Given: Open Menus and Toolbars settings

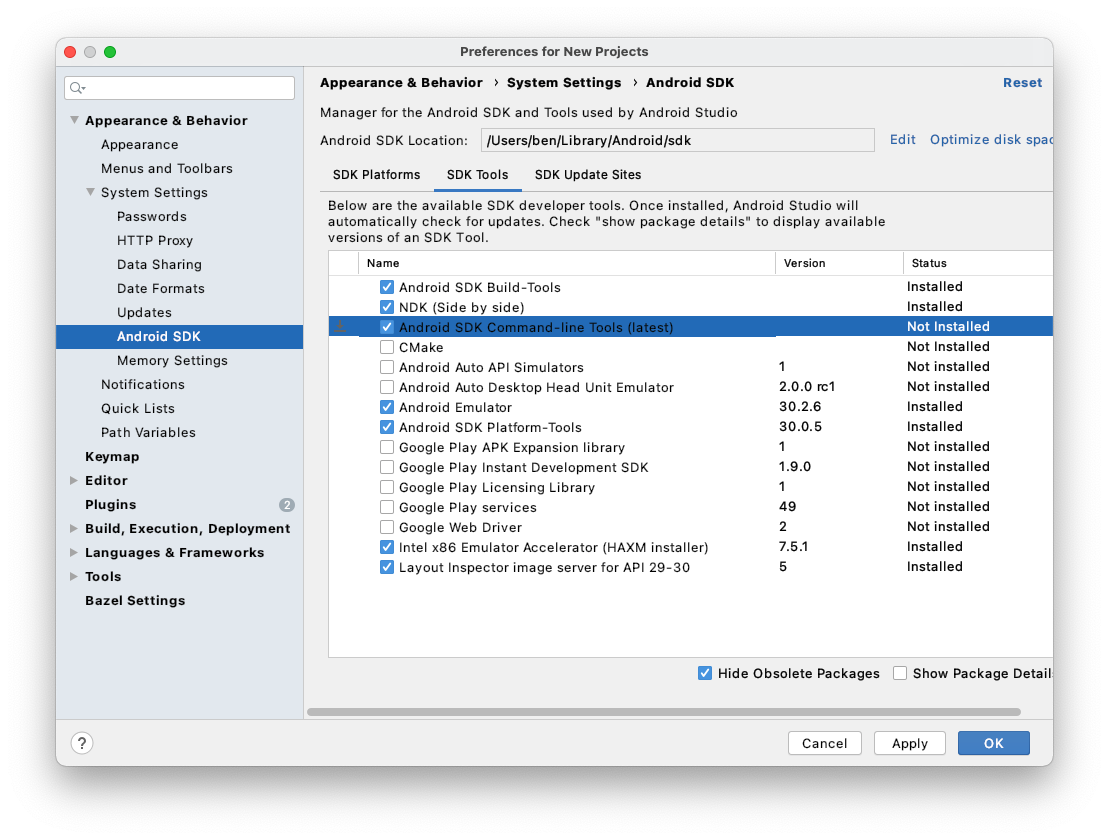Looking at the screenshot, I should pos(167,168).
